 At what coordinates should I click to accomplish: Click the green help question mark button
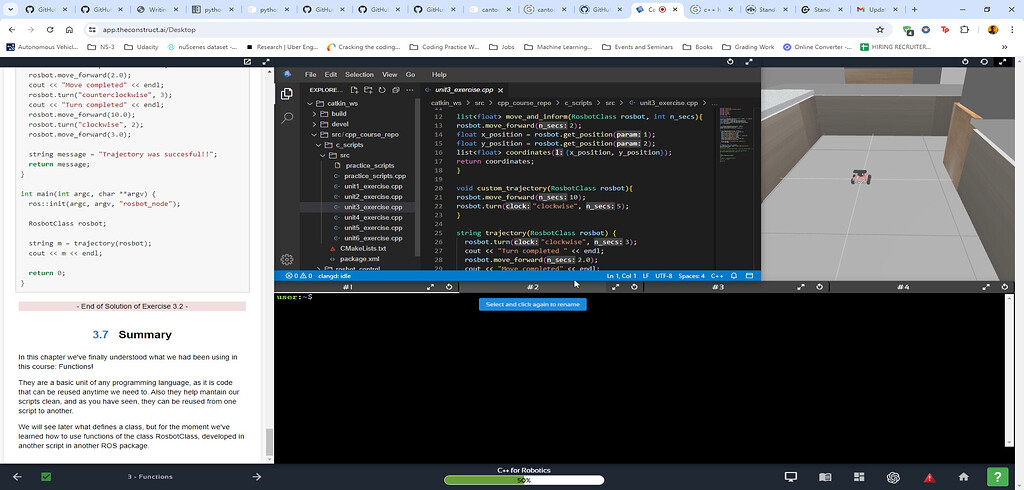coord(997,477)
